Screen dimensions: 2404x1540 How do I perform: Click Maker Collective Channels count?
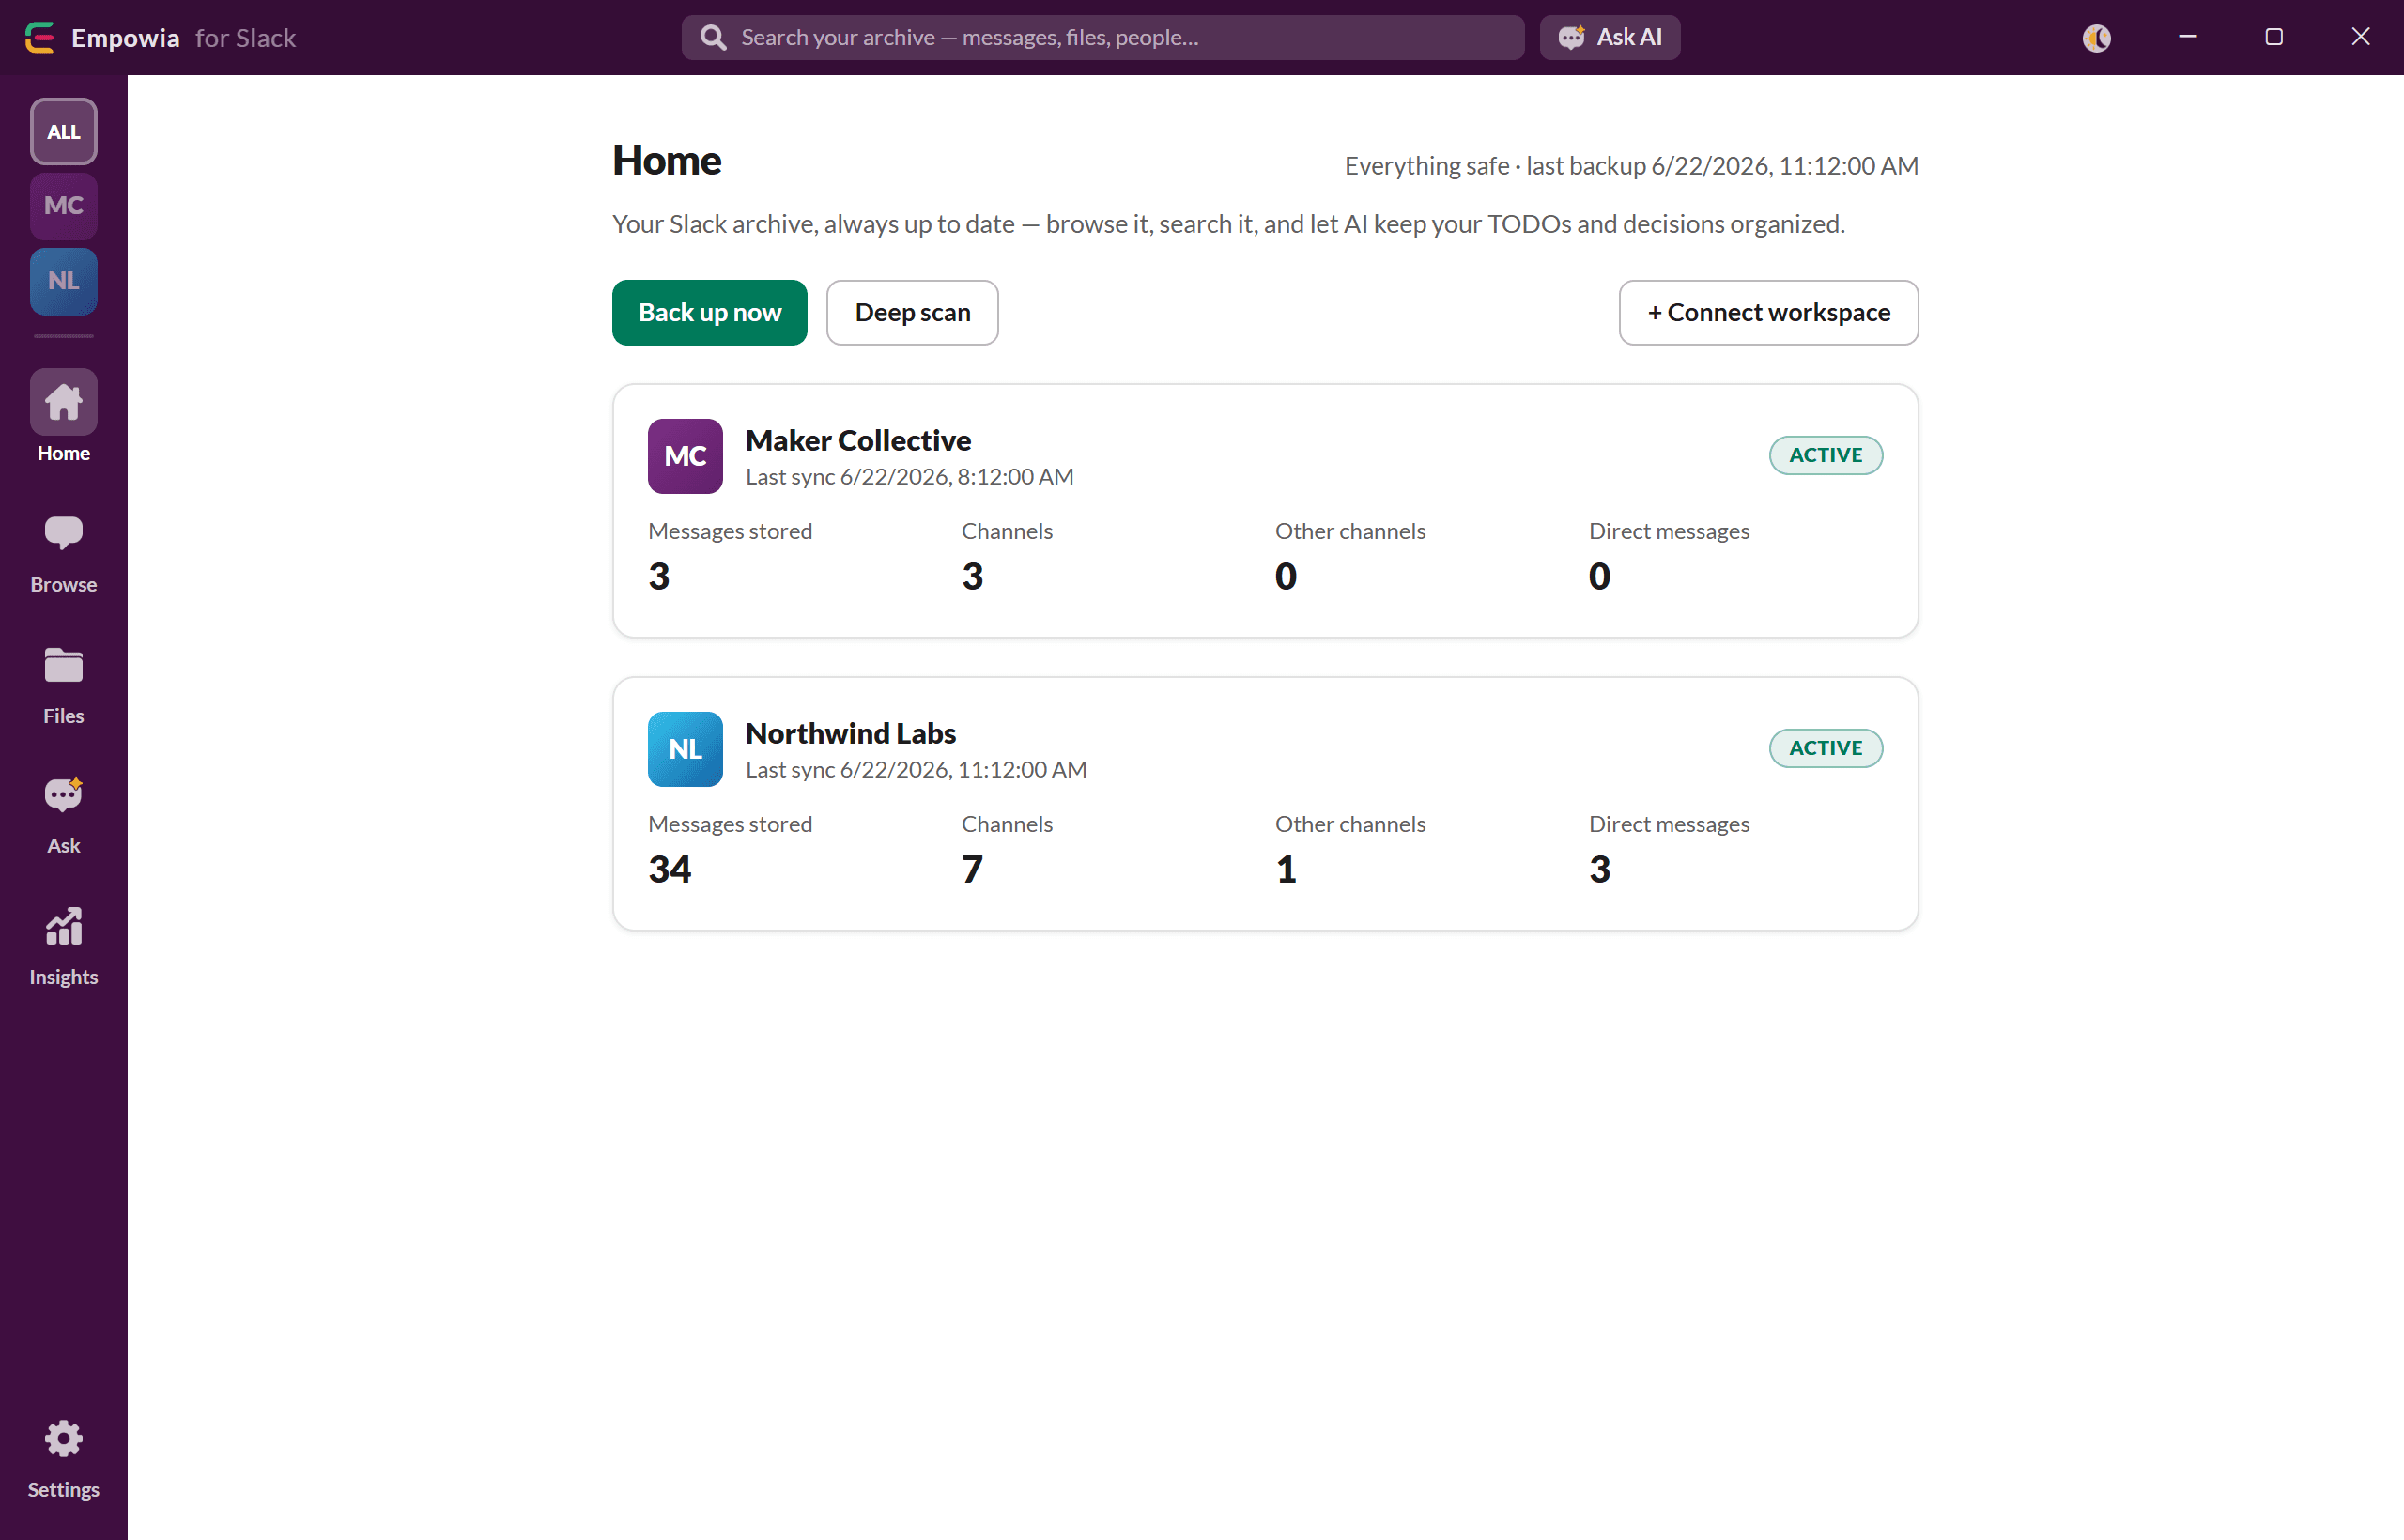pyautogui.click(x=973, y=576)
